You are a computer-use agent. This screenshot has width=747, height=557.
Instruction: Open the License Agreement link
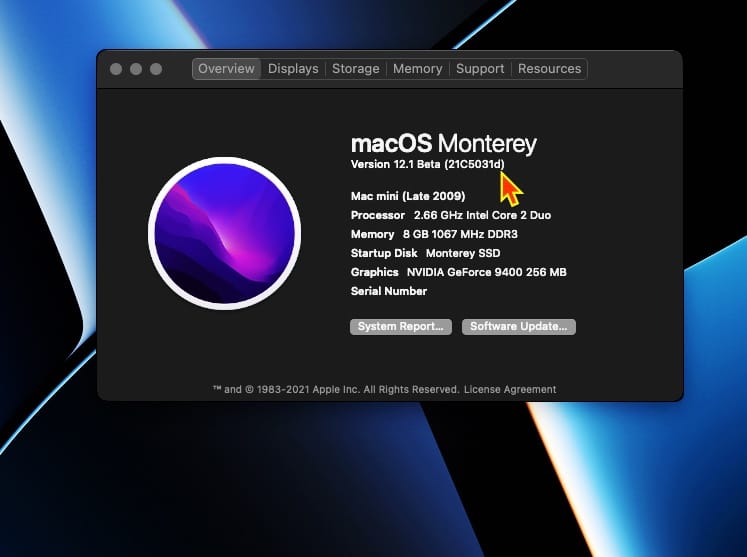pyautogui.click(x=510, y=389)
